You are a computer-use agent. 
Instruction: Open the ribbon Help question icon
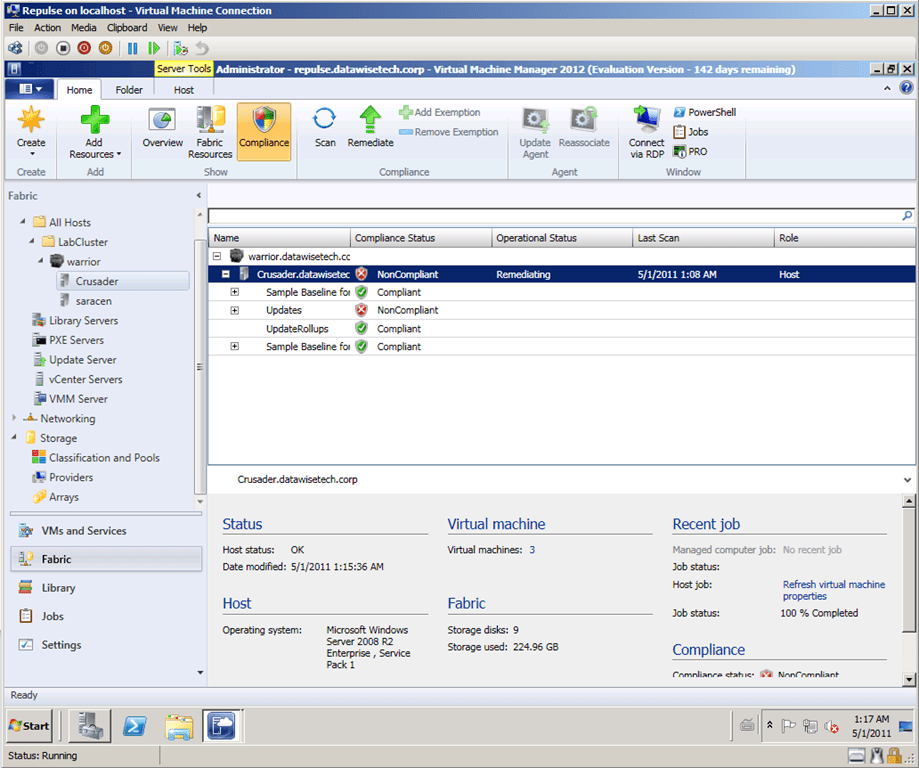click(906, 88)
